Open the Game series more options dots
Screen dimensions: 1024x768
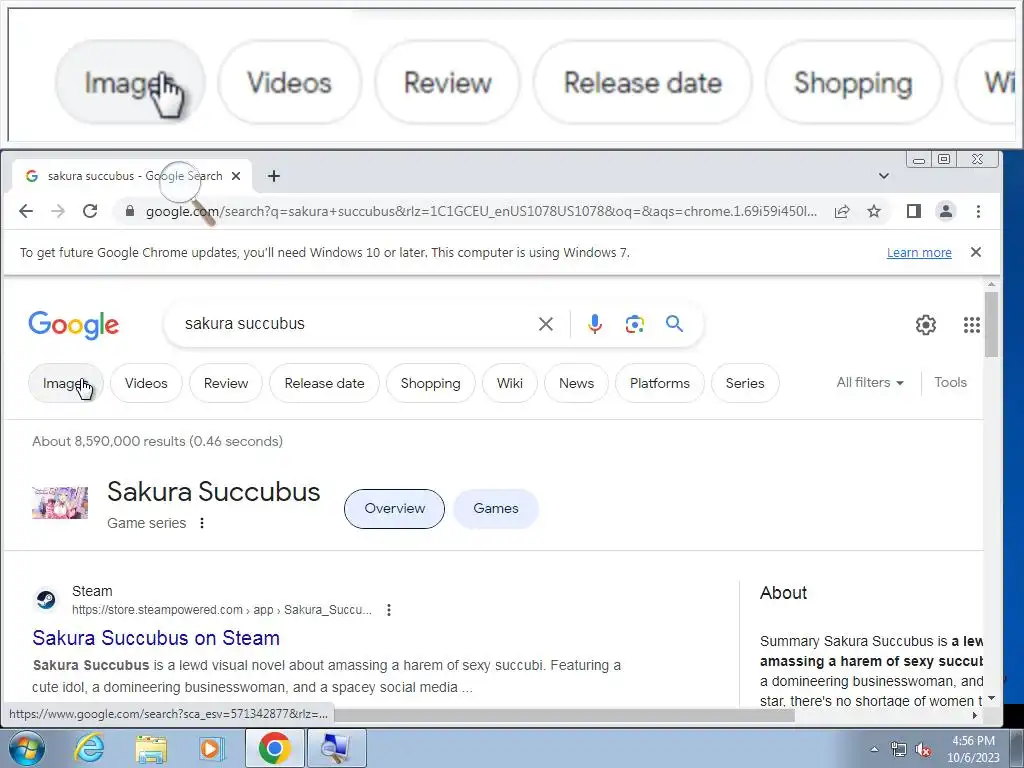tap(202, 523)
